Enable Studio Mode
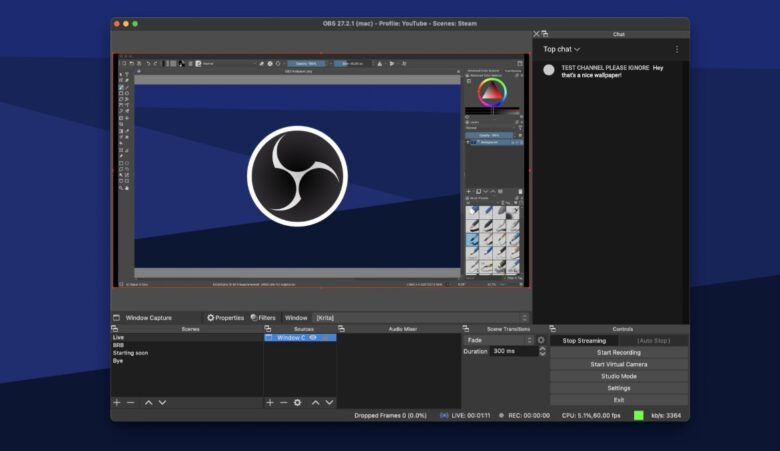 (619, 376)
